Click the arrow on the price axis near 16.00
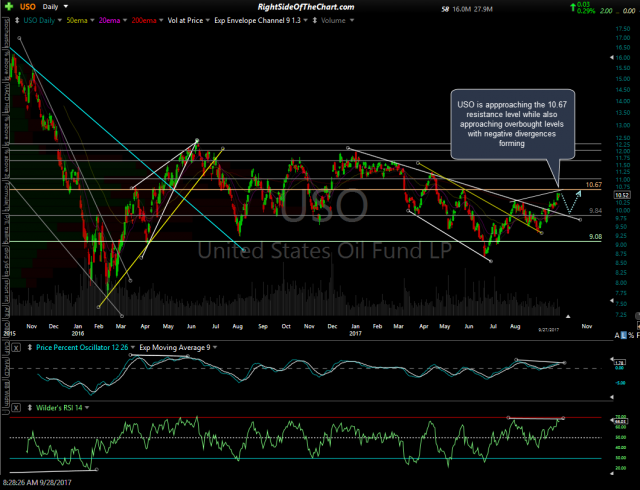The height and width of the screenshot is (490, 640). coord(611,58)
